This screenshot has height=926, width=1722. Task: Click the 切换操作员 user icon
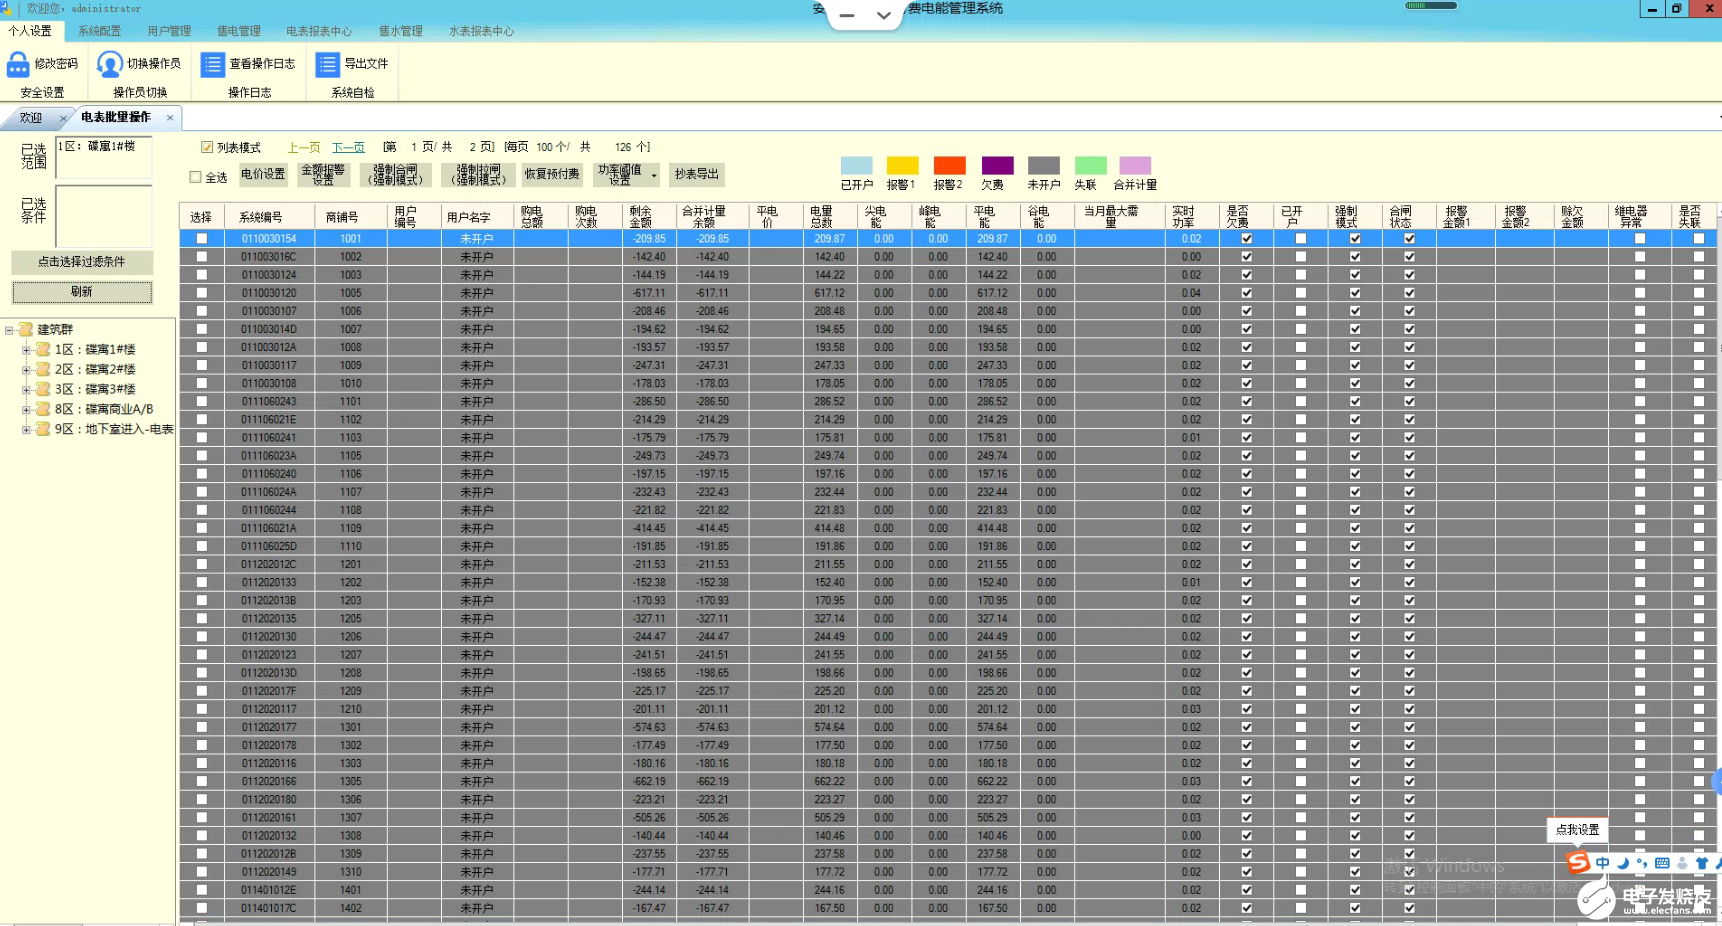tap(109, 64)
